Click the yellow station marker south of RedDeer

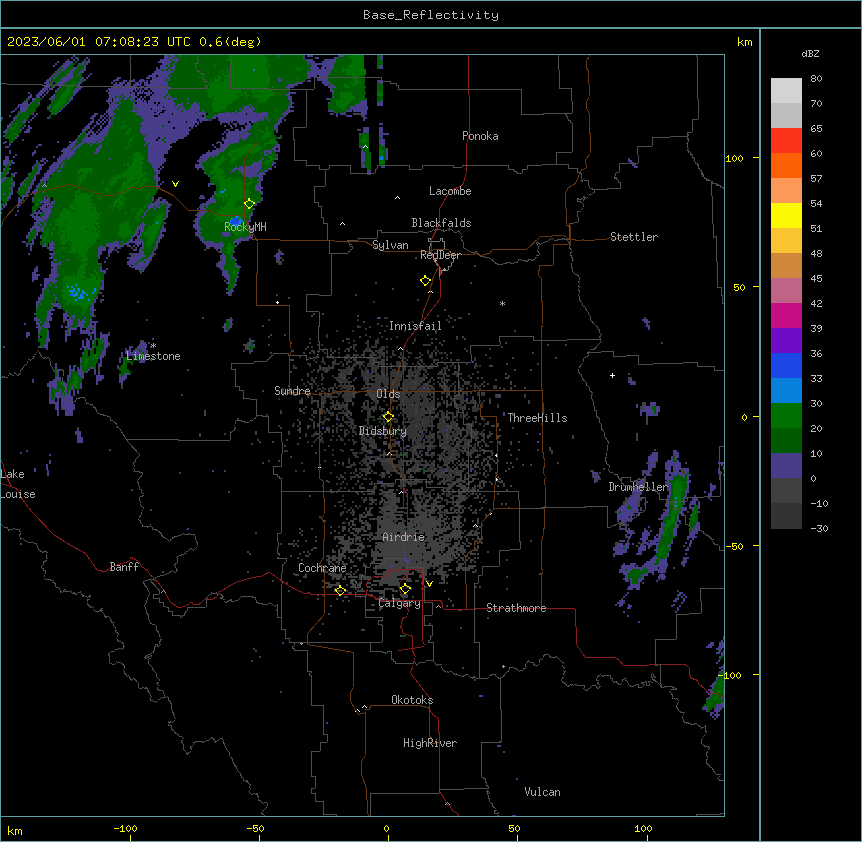pos(426,281)
